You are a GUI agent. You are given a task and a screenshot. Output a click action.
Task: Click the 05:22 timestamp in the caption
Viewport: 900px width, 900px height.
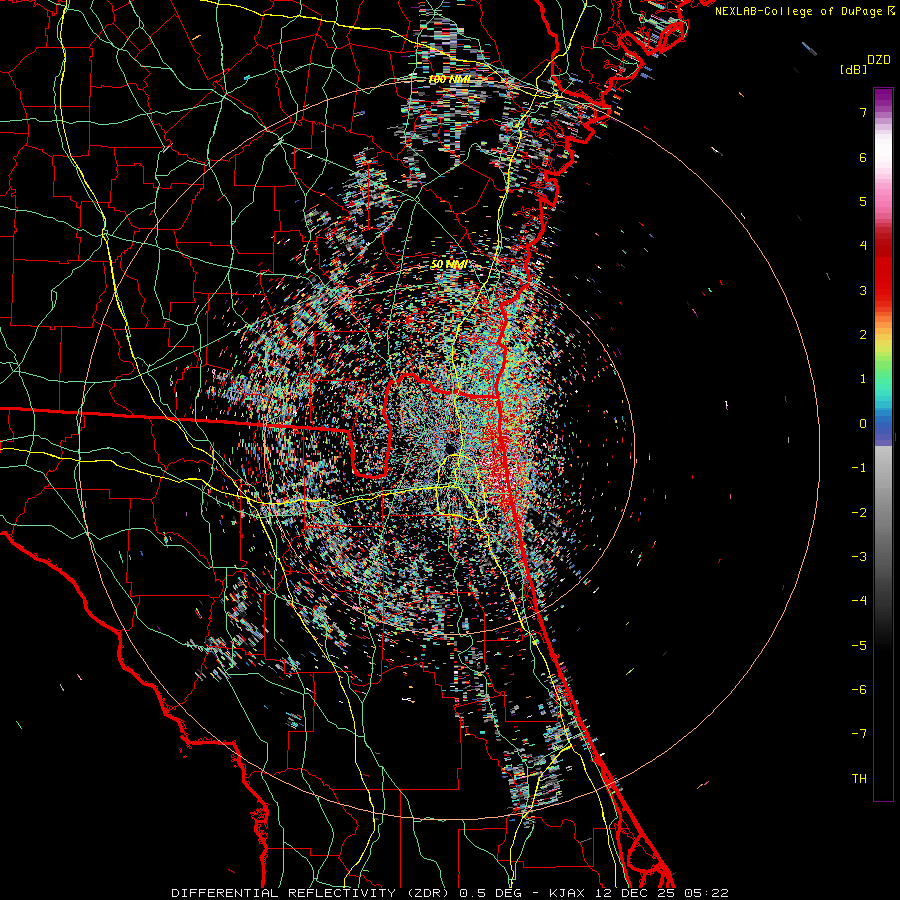(x=709, y=893)
